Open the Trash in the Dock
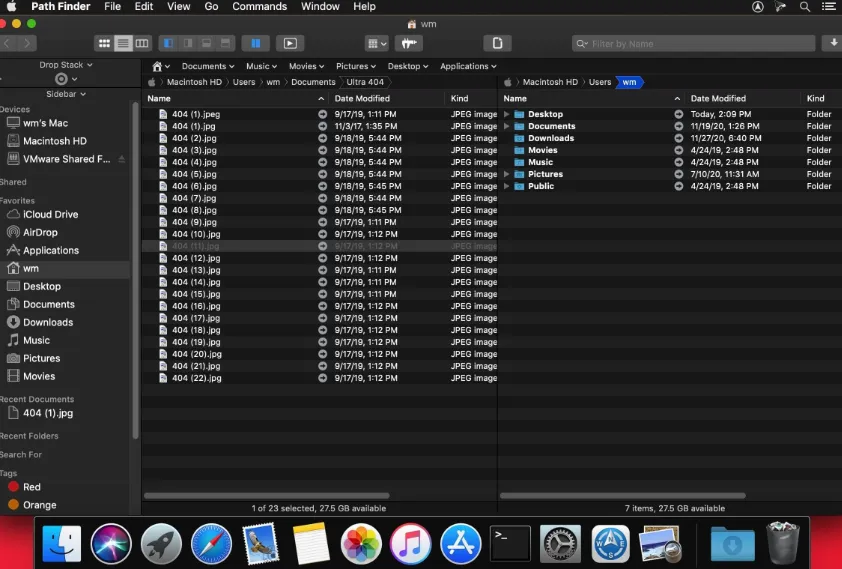The height and width of the screenshot is (569, 842). click(782, 543)
